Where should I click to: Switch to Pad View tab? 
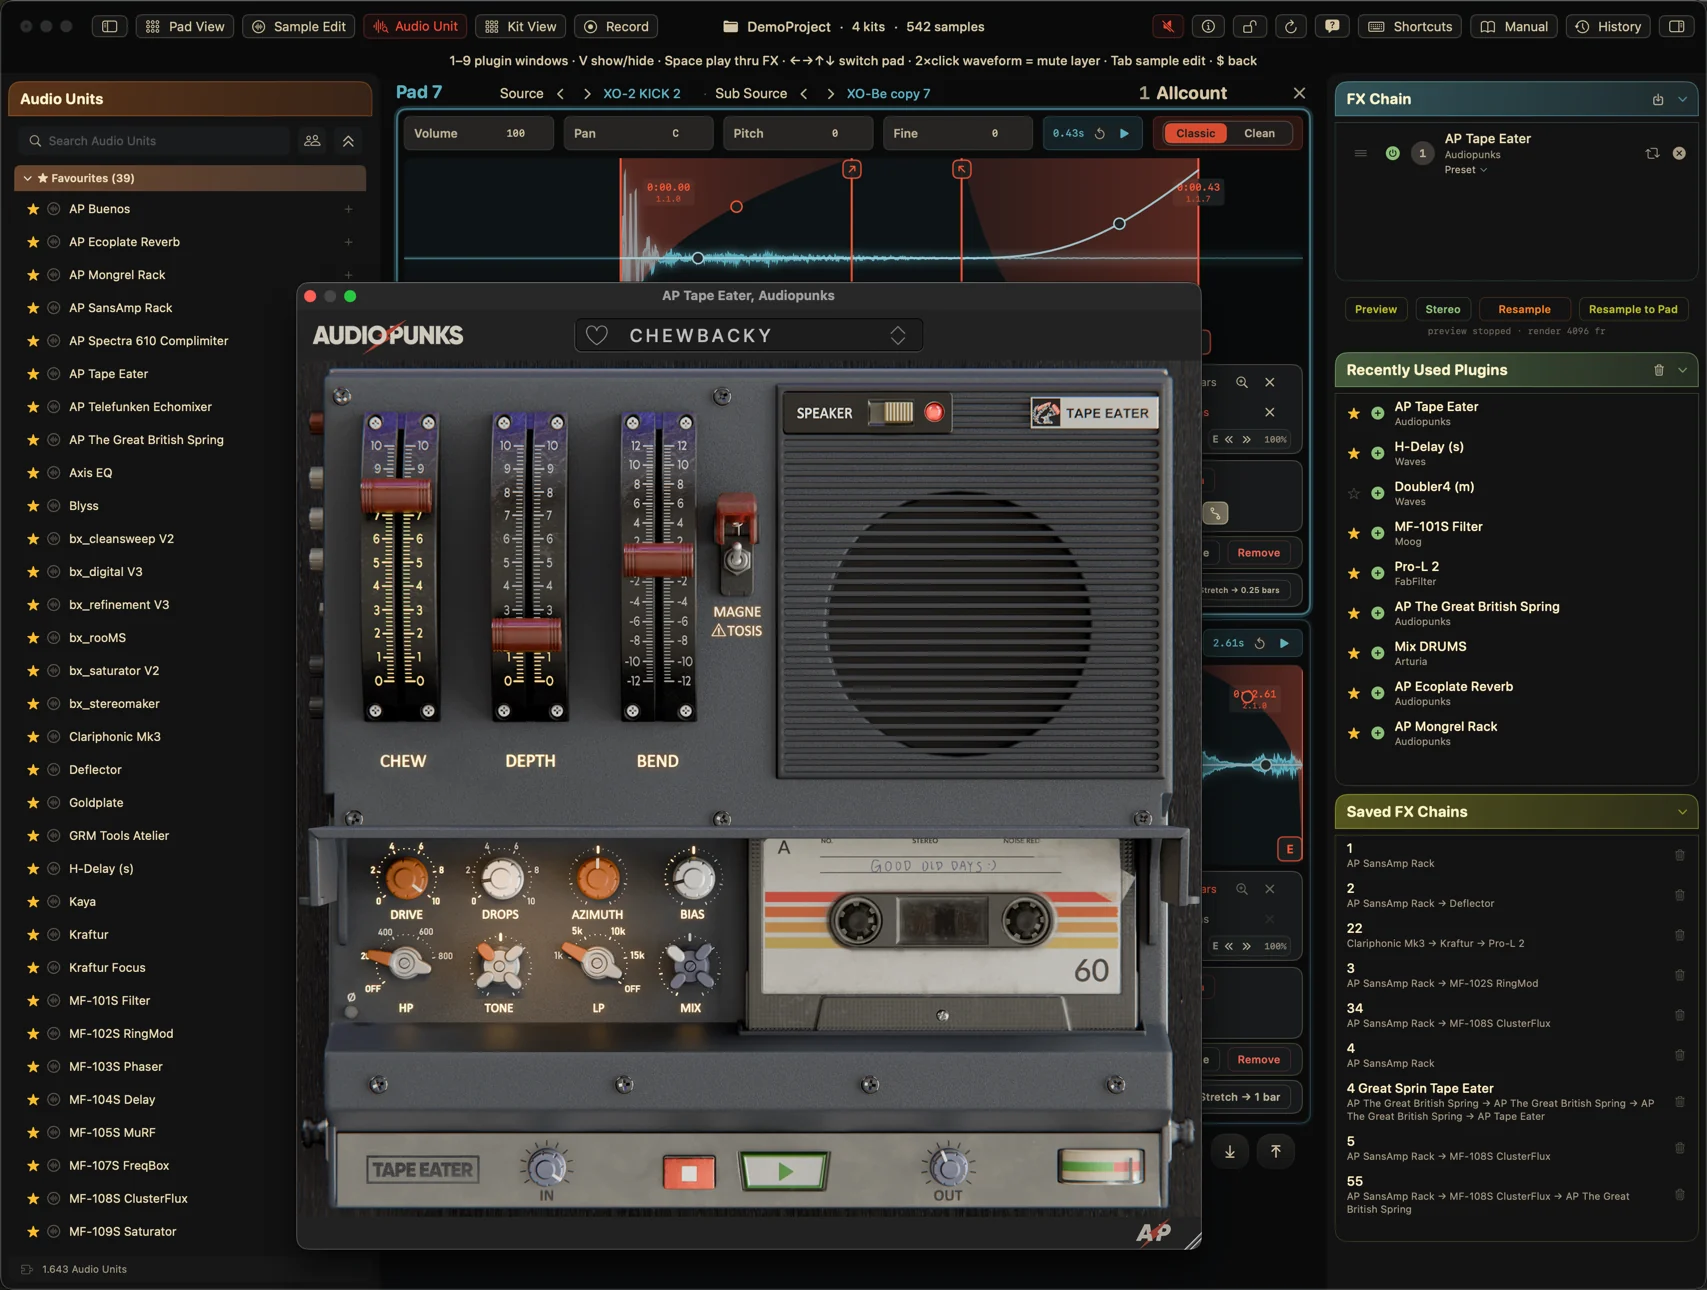click(x=185, y=27)
